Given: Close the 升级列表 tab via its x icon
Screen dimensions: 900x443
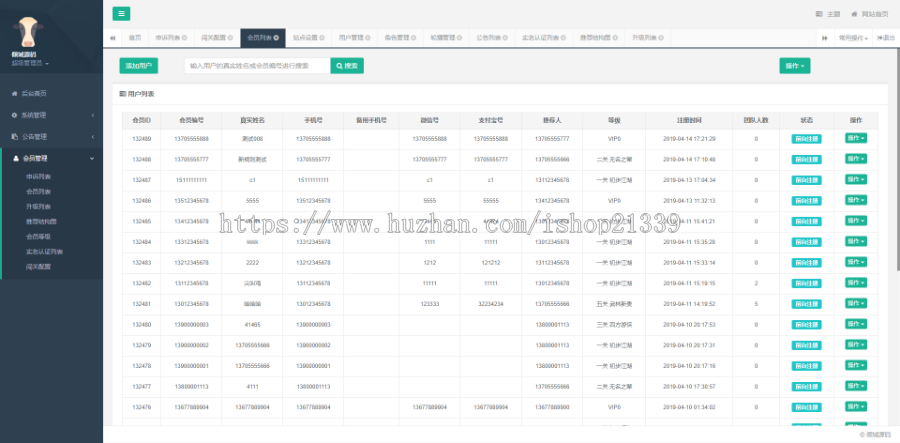Looking at the screenshot, I should [661, 38].
